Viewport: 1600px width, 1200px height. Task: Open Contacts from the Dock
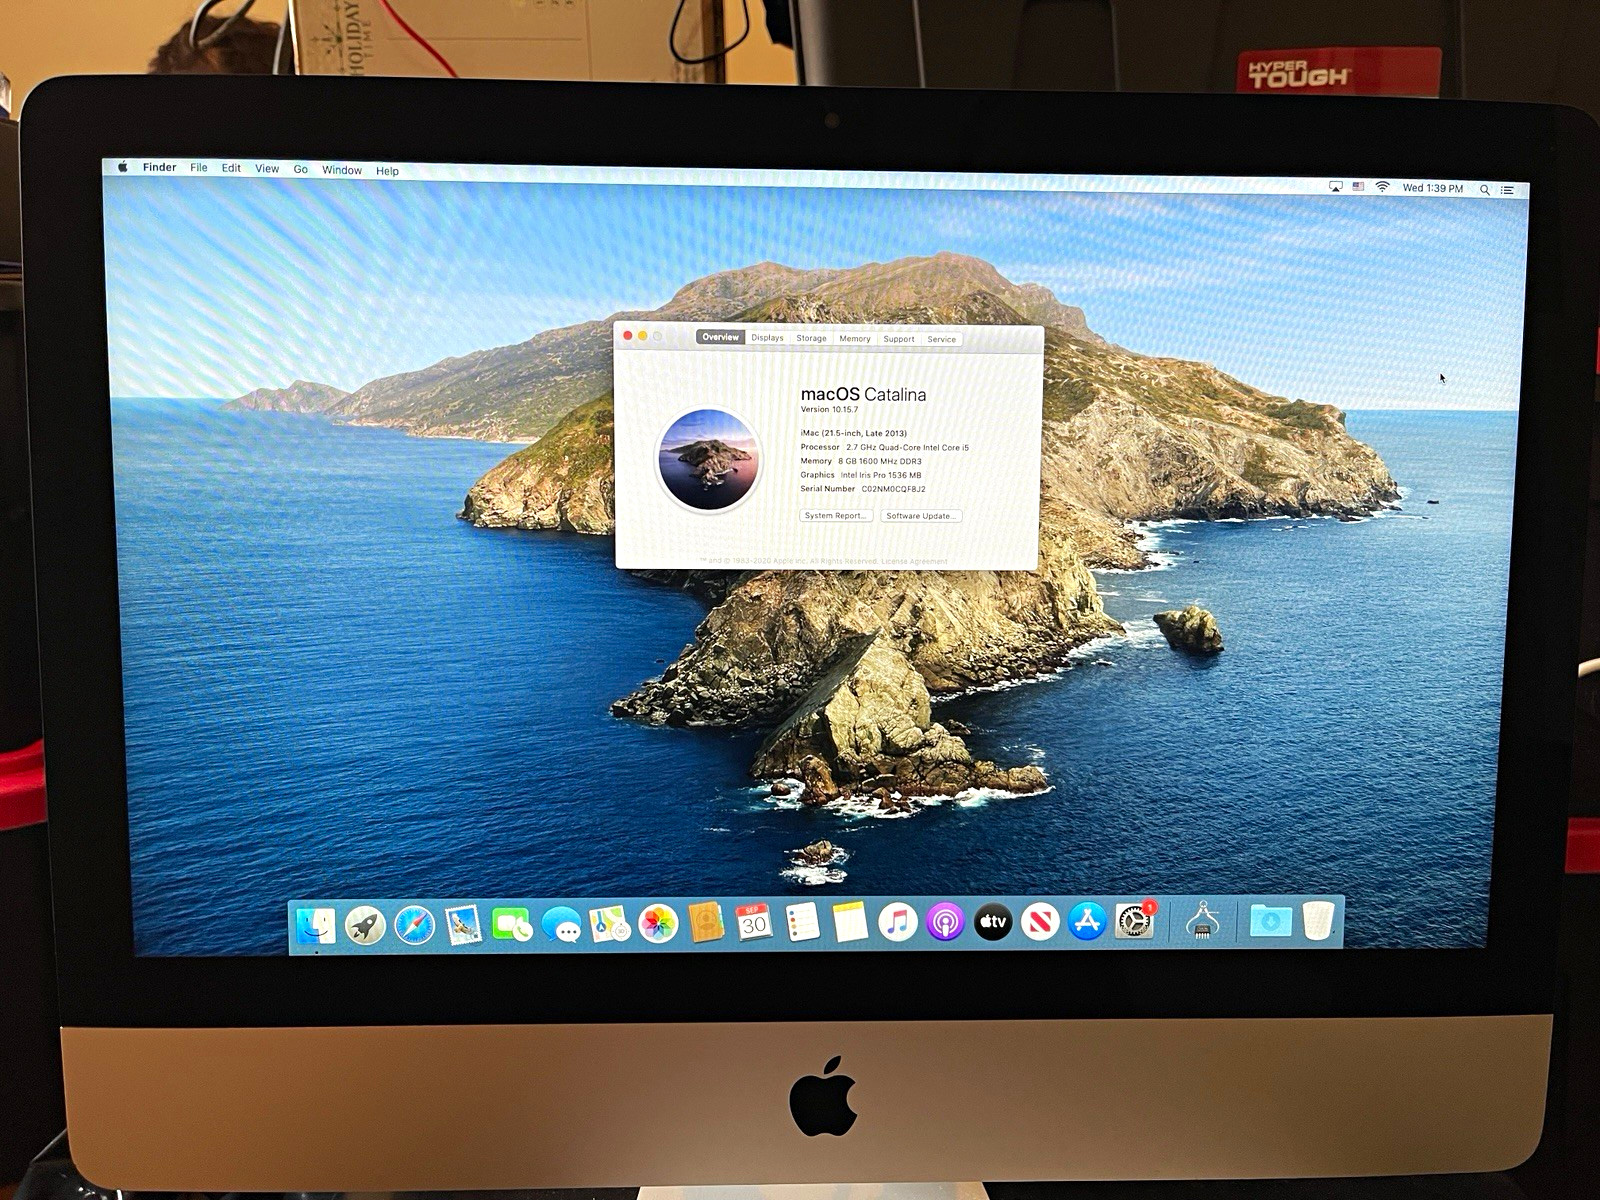click(x=706, y=923)
